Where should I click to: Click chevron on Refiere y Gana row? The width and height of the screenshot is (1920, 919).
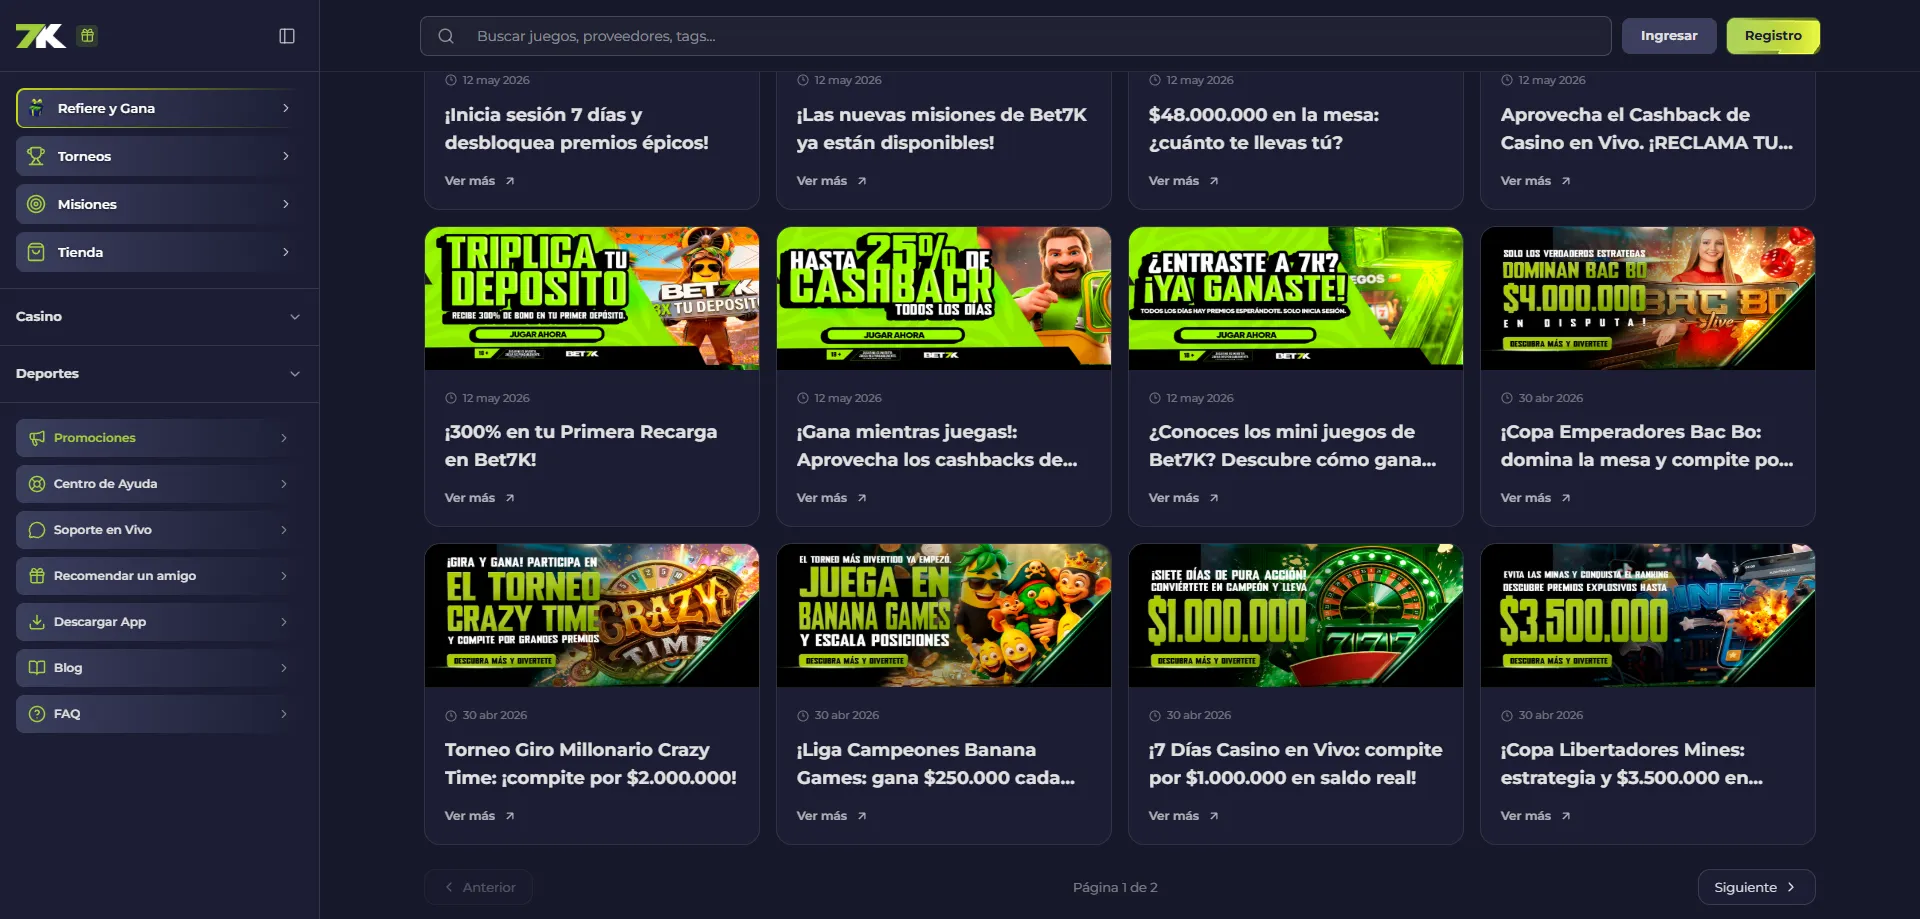click(286, 108)
